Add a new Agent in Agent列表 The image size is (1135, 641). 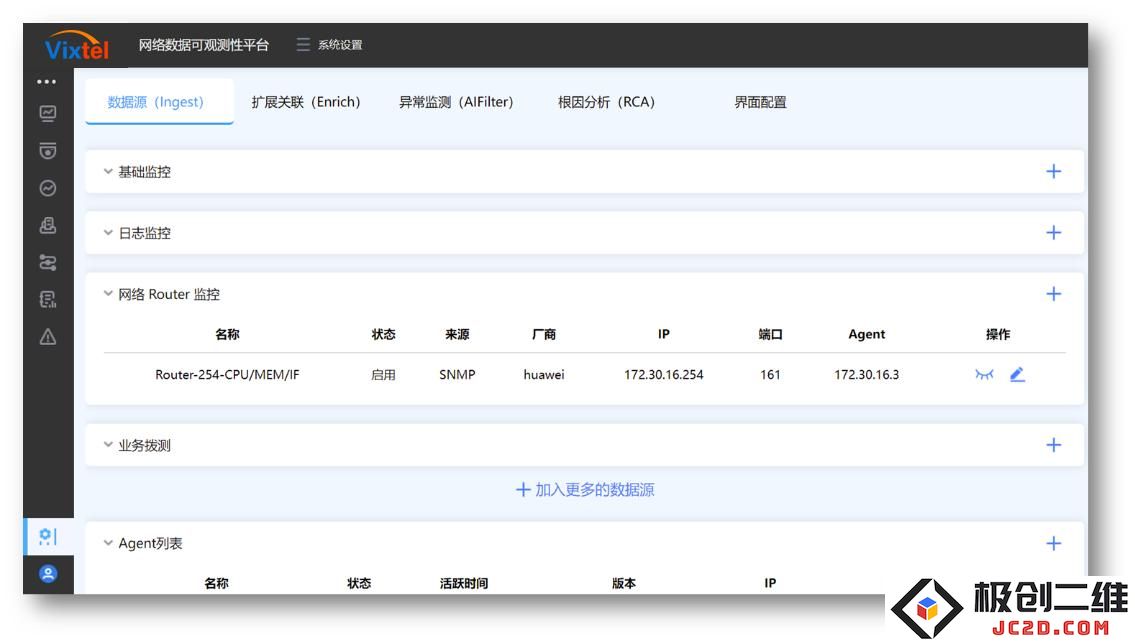1053,543
